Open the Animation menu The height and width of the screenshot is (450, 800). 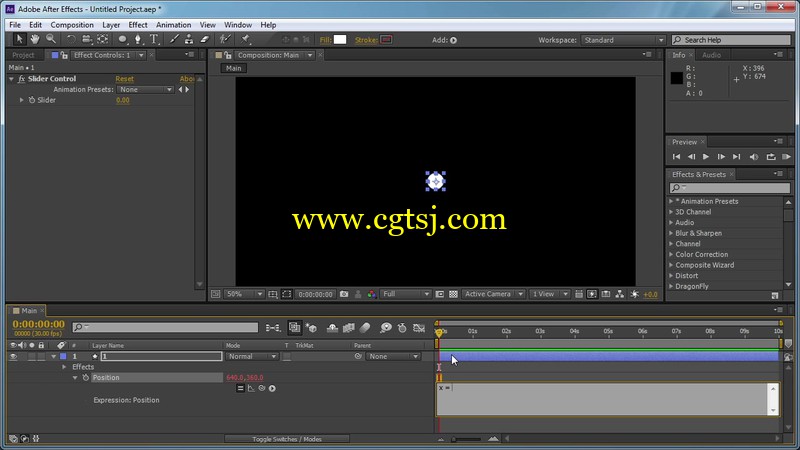[173, 24]
